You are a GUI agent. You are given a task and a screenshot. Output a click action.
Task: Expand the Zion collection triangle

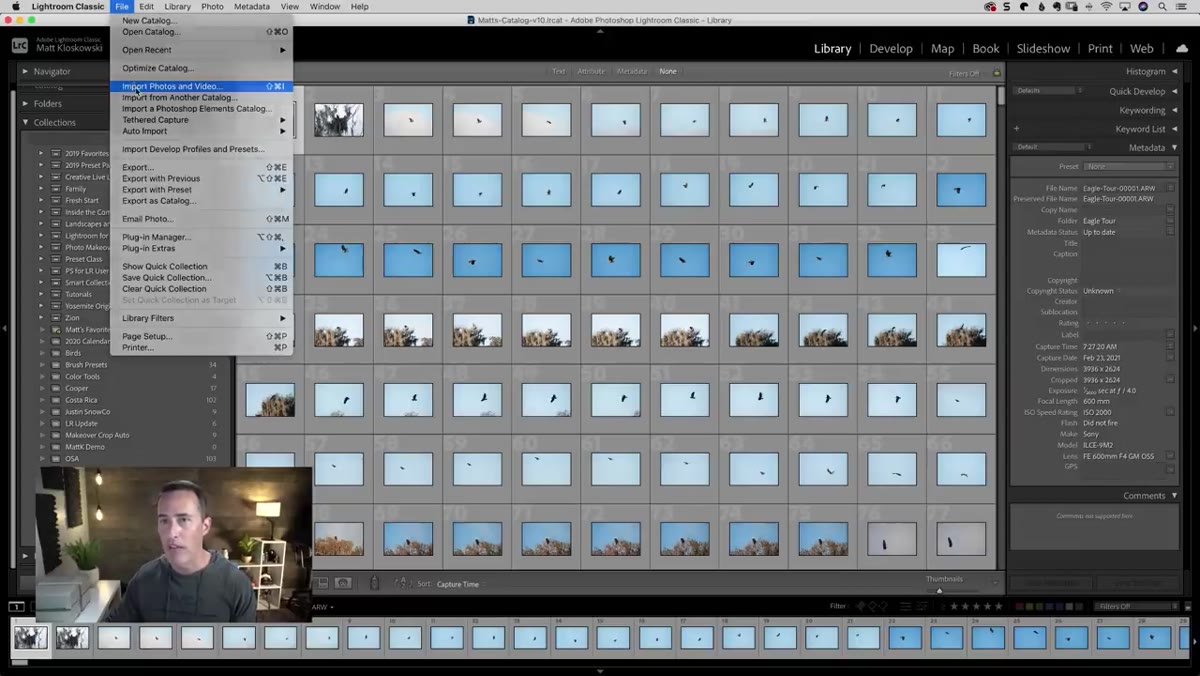pos(41,318)
